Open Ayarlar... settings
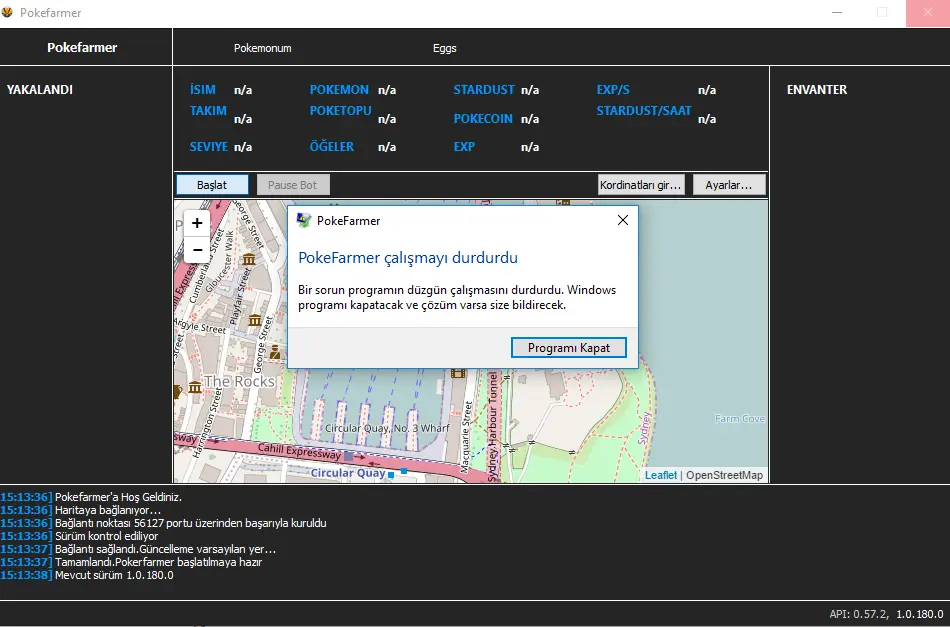 pyautogui.click(x=728, y=185)
